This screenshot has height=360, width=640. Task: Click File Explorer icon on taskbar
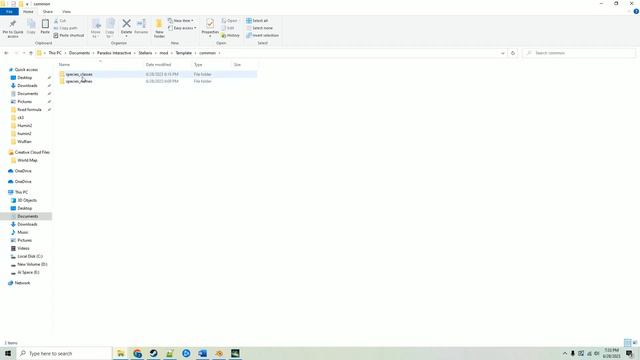pyautogui.click(x=121, y=353)
